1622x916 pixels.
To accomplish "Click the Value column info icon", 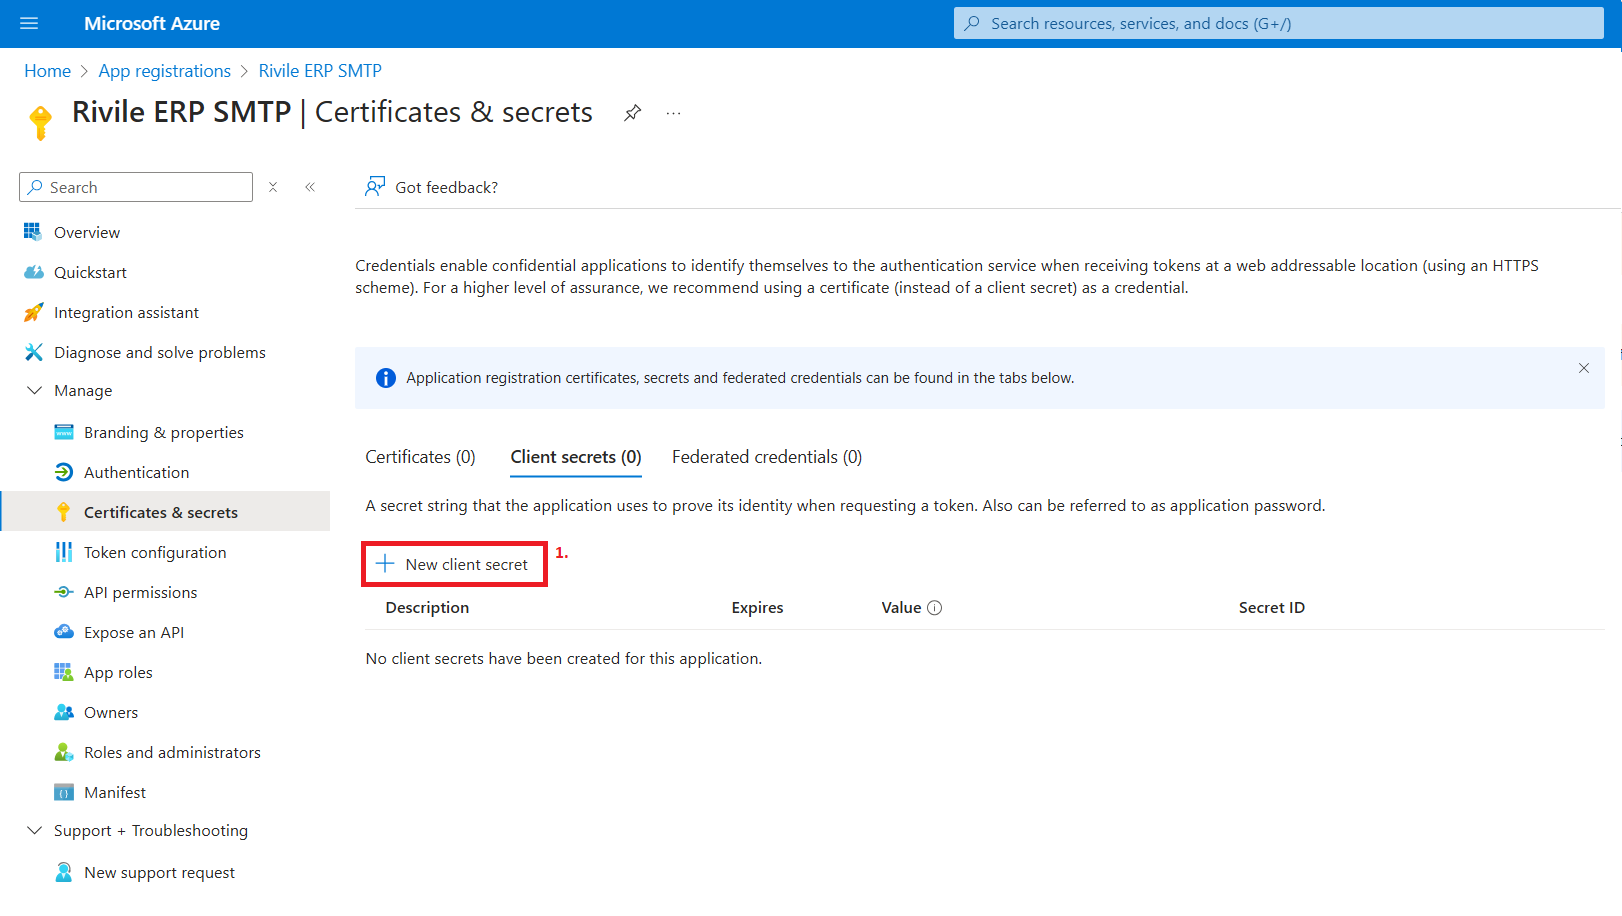I will pos(935,608).
